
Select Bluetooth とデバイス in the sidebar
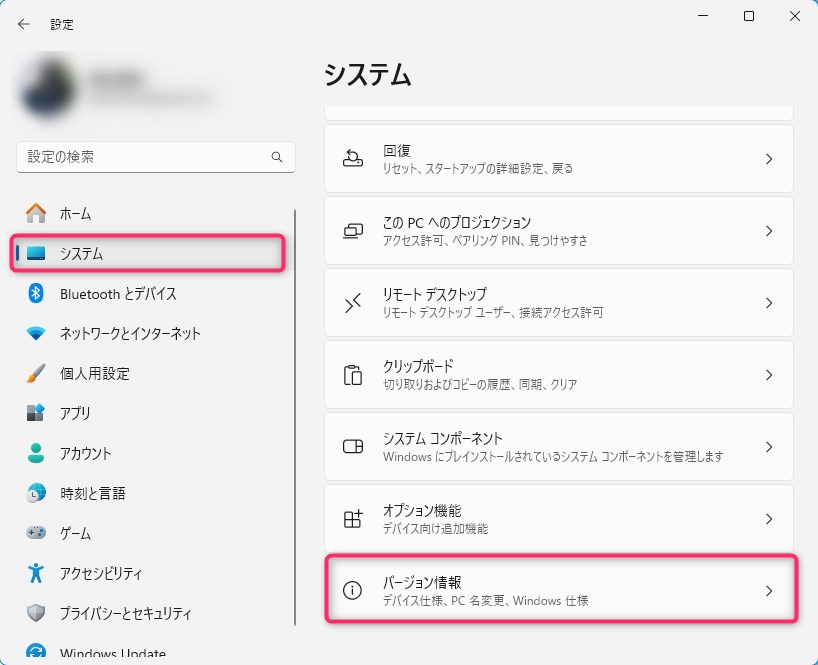click(118, 294)
